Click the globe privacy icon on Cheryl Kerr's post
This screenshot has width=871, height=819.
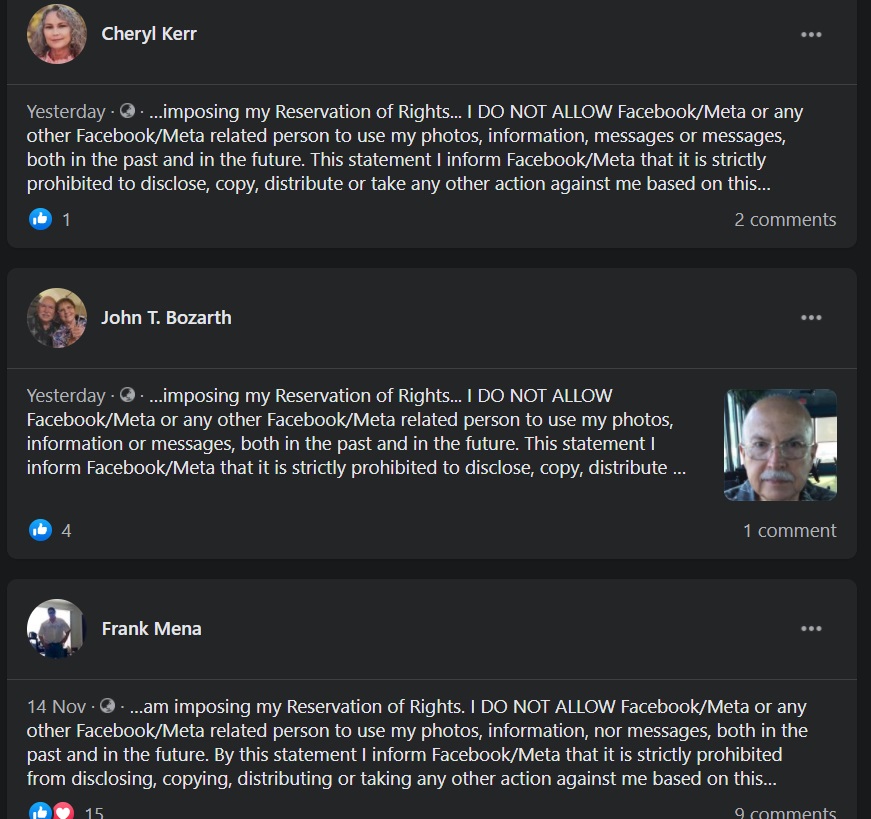pyautogui.click(x=127, y=111)
